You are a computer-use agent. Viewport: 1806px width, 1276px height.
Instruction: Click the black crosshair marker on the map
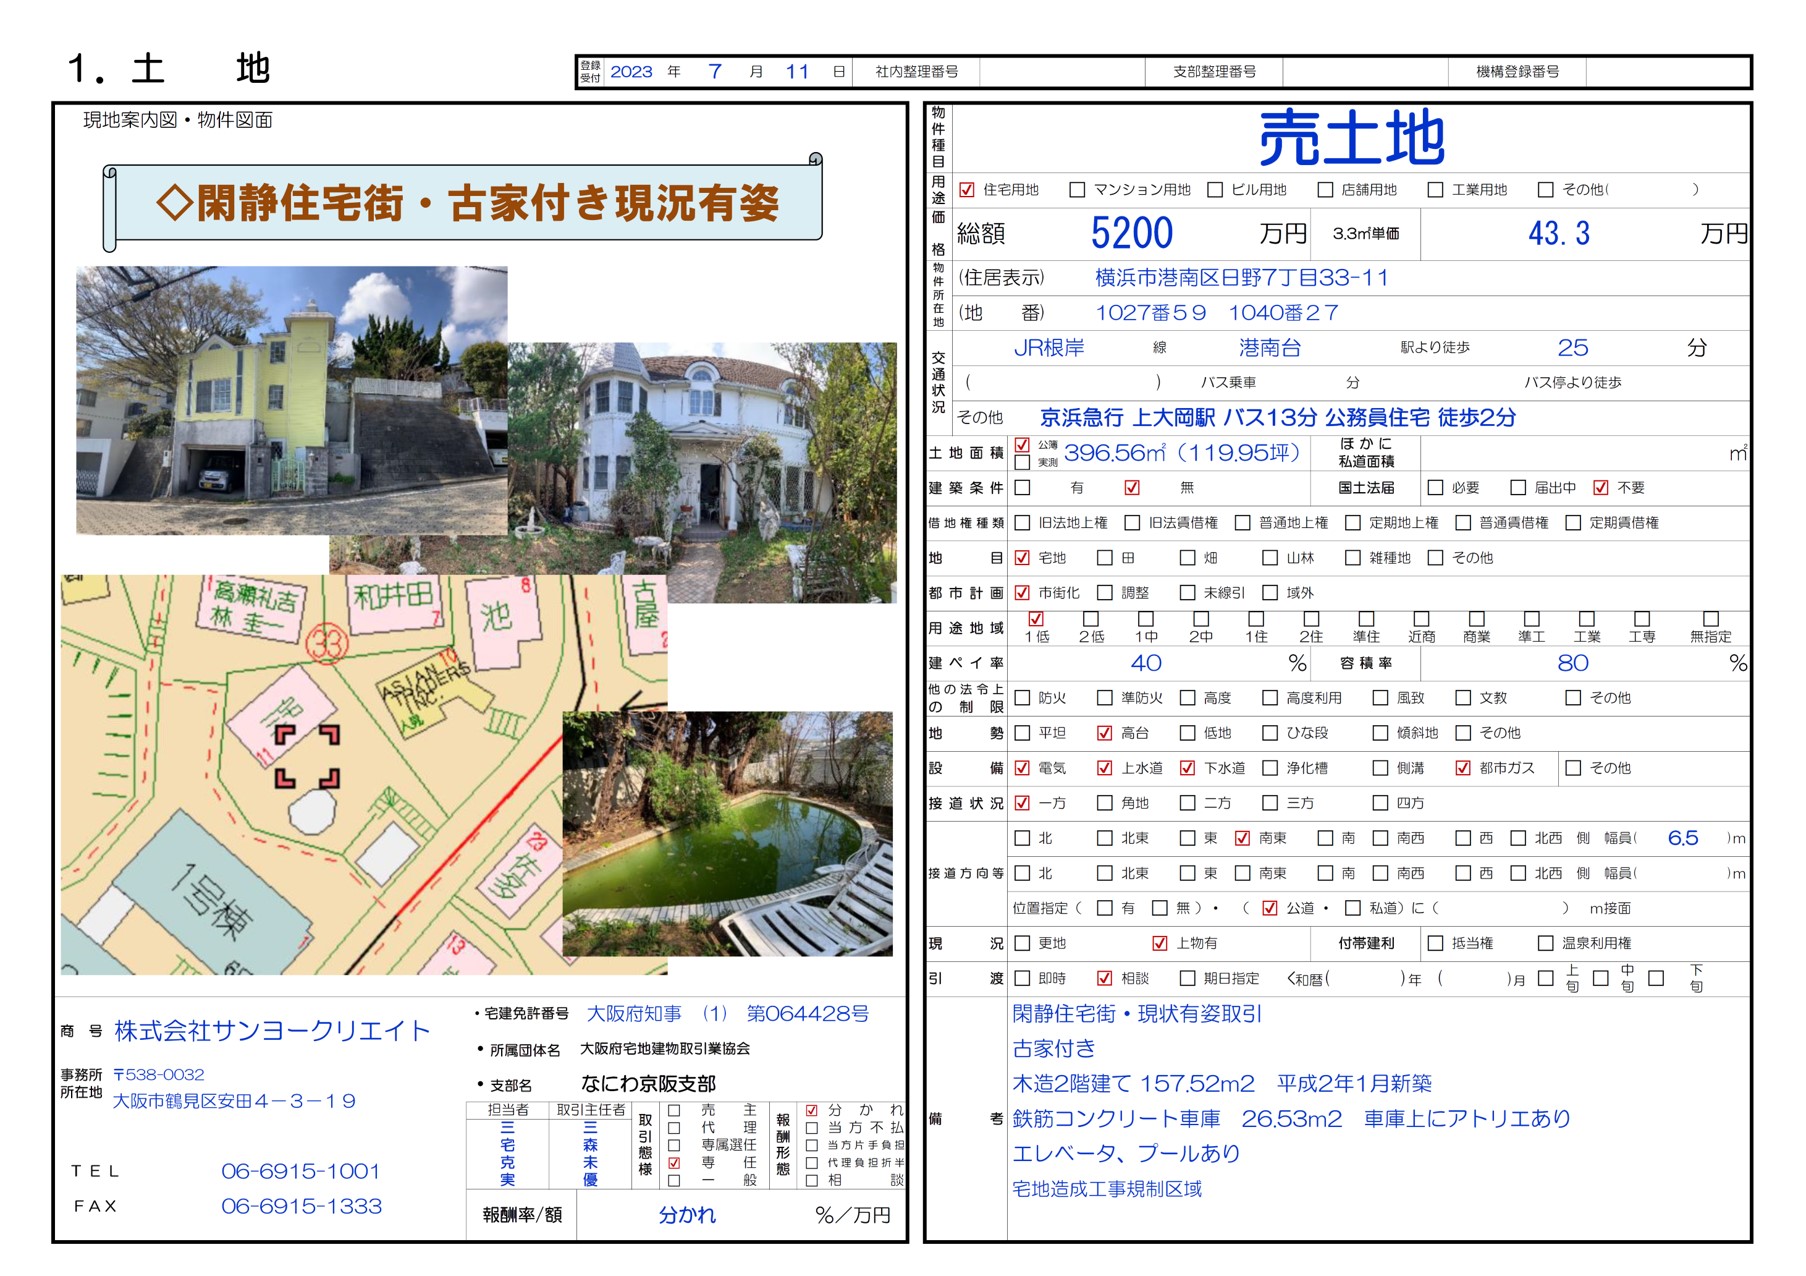point(307,756)
